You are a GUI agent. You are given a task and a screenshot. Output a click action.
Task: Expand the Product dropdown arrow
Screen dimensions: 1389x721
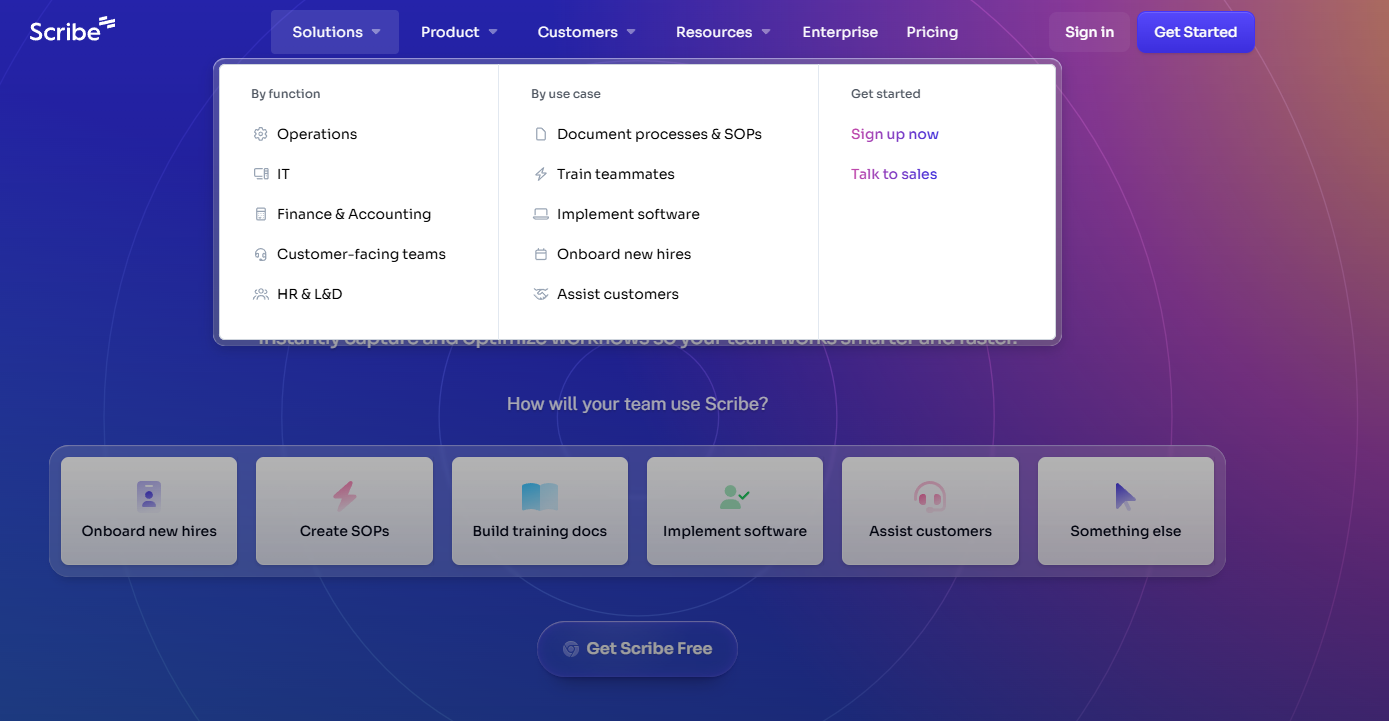(x=493, y=32)
